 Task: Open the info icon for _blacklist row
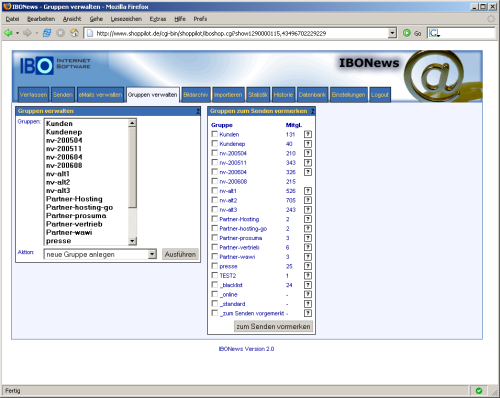308,285
